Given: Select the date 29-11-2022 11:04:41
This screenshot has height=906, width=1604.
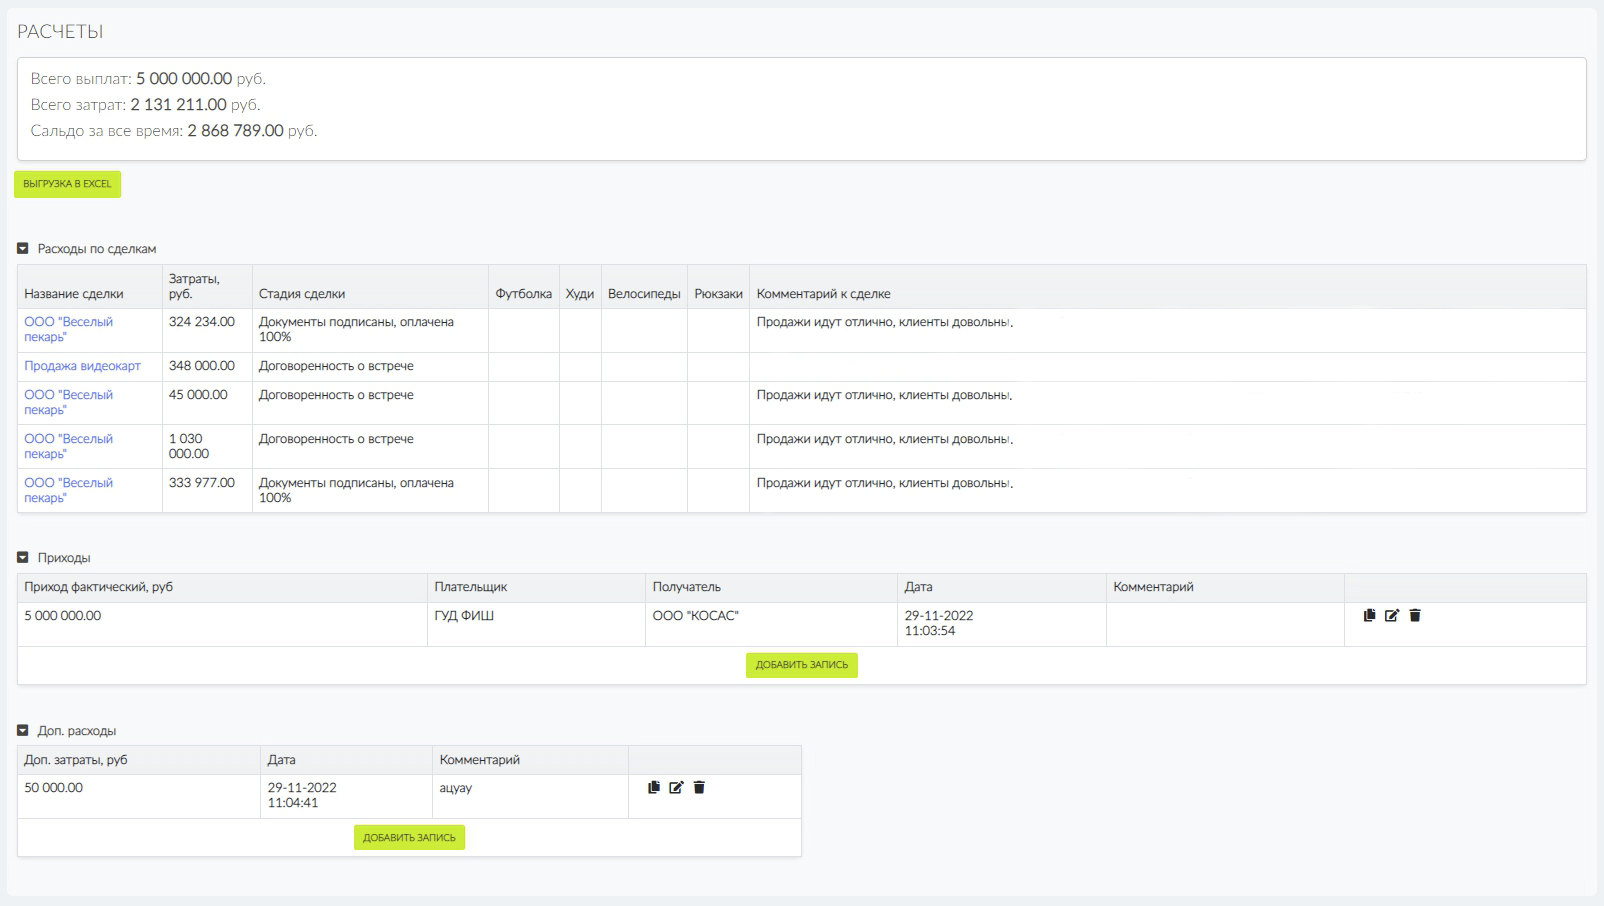Looking at the screenshot, I should tap(346, 796).
